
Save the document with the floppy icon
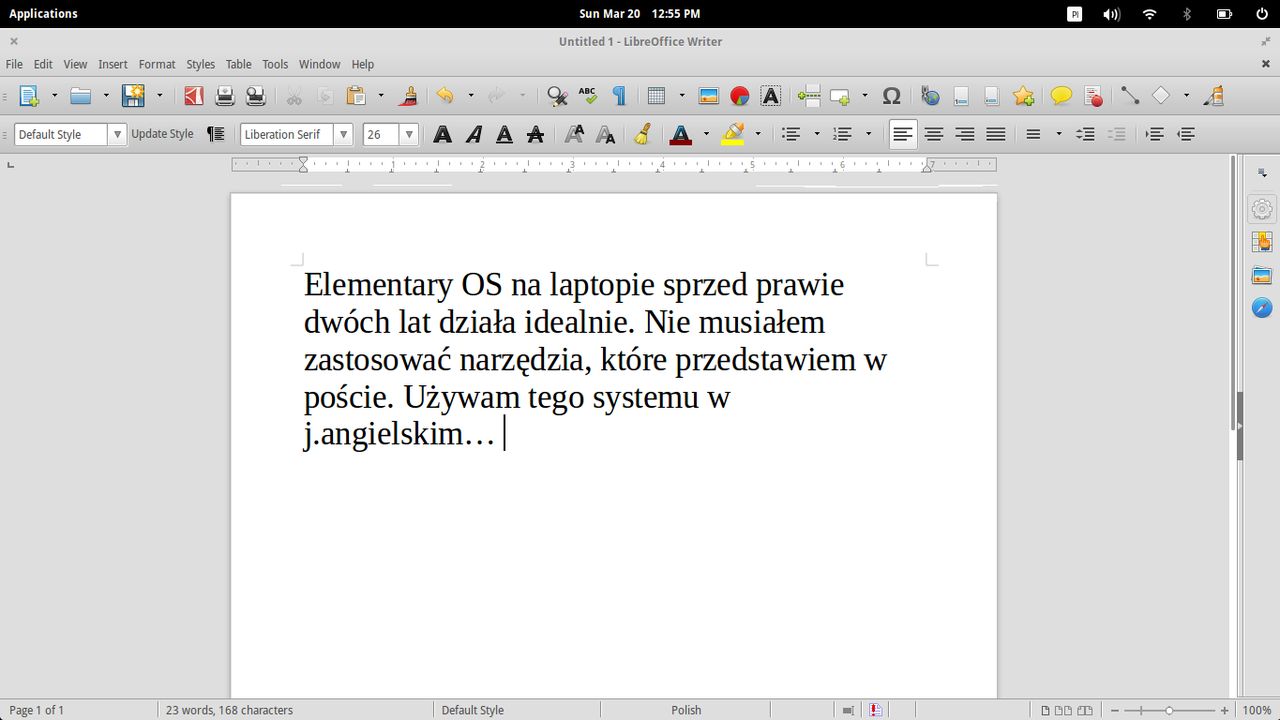133,96
